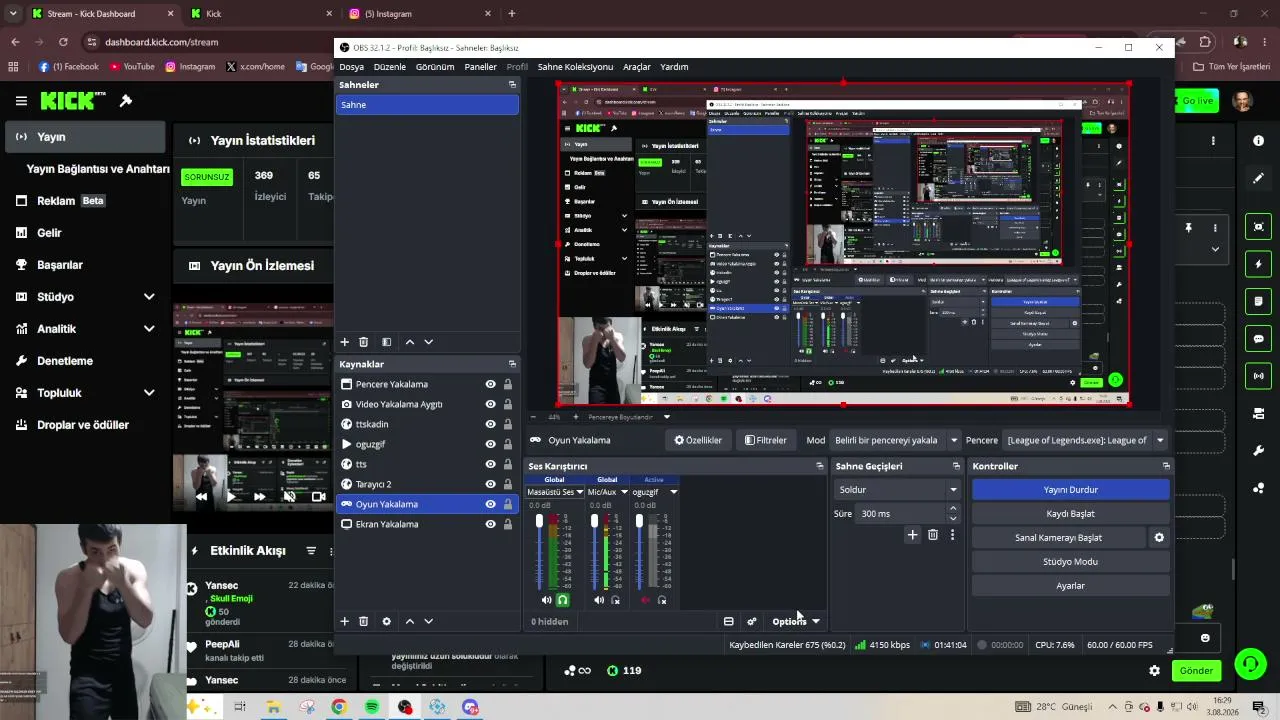Open Kick sidebar hamburger menu
Image resolution: width=1280 pixels, height=720 pixels.
(x=21, y=101)
